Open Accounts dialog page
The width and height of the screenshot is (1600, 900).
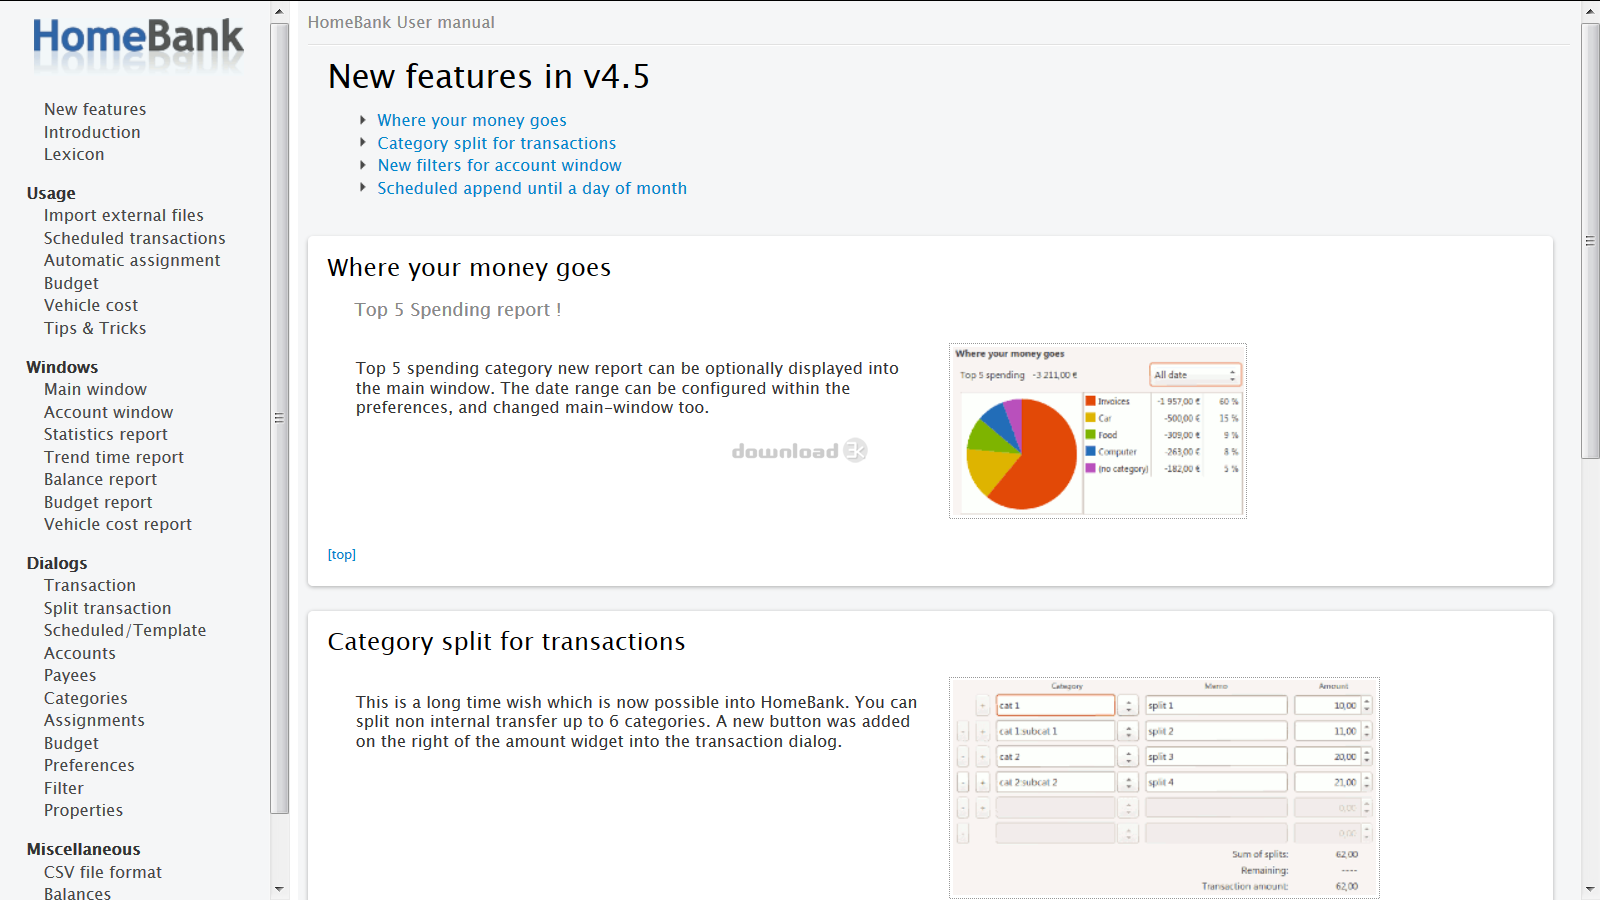point(80,653)
